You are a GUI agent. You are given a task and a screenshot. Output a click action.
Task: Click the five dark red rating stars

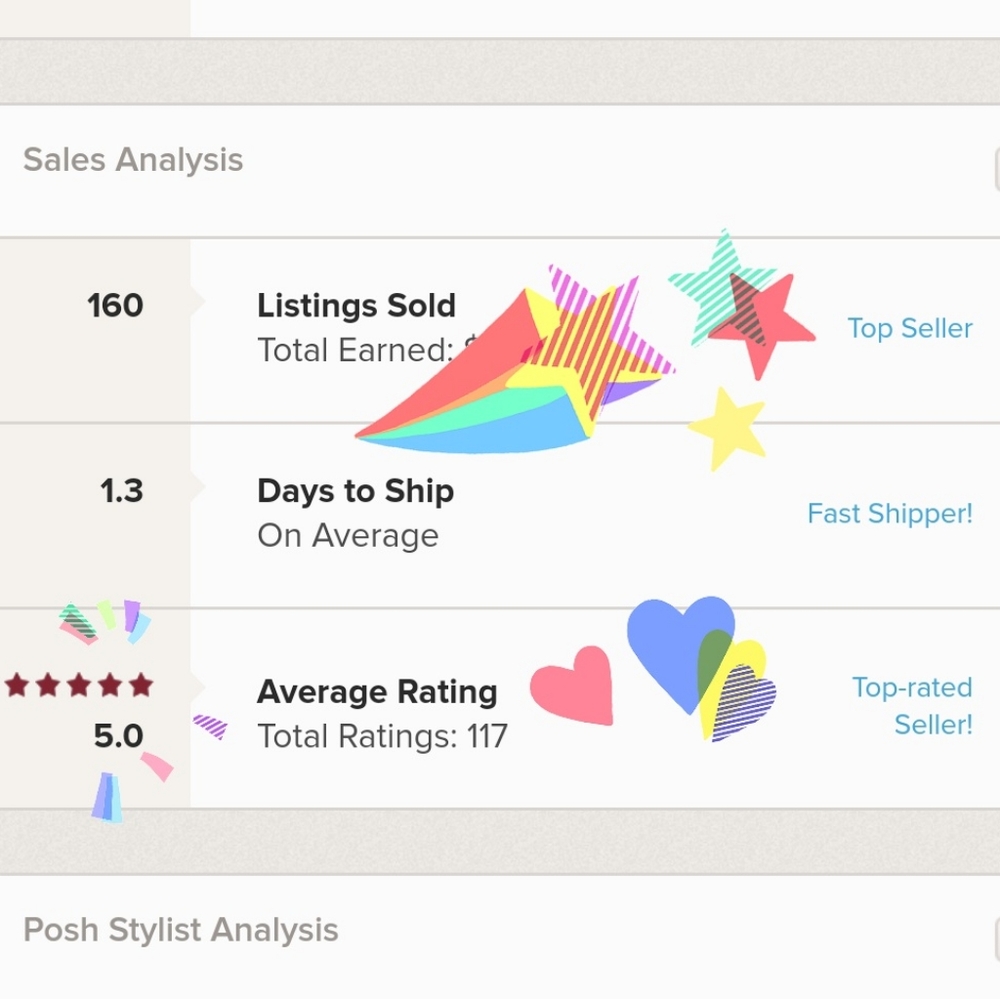[79, 685]
